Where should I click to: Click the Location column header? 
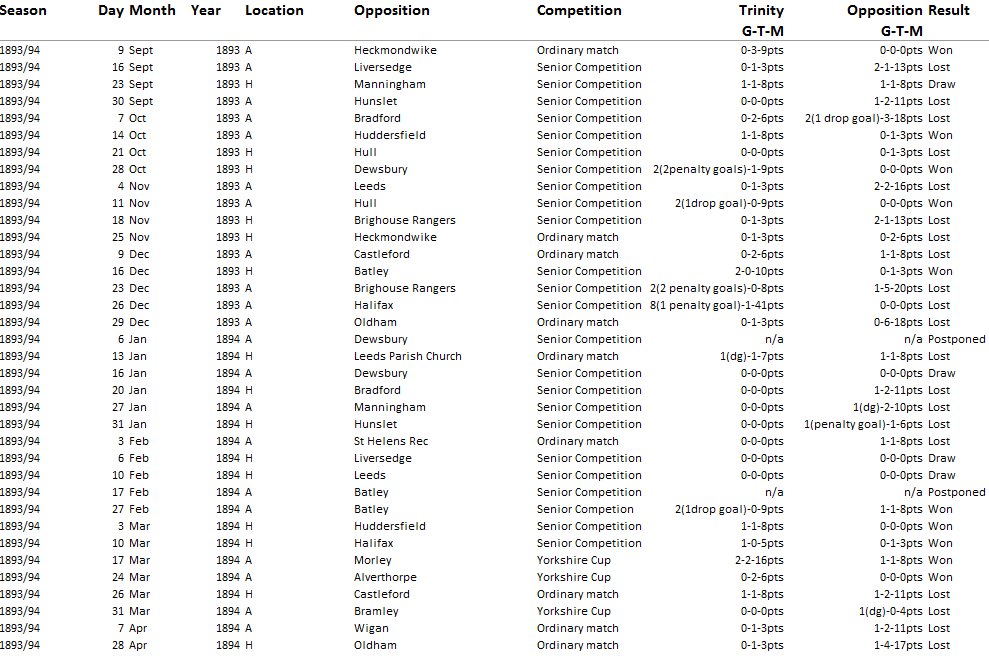274,10
